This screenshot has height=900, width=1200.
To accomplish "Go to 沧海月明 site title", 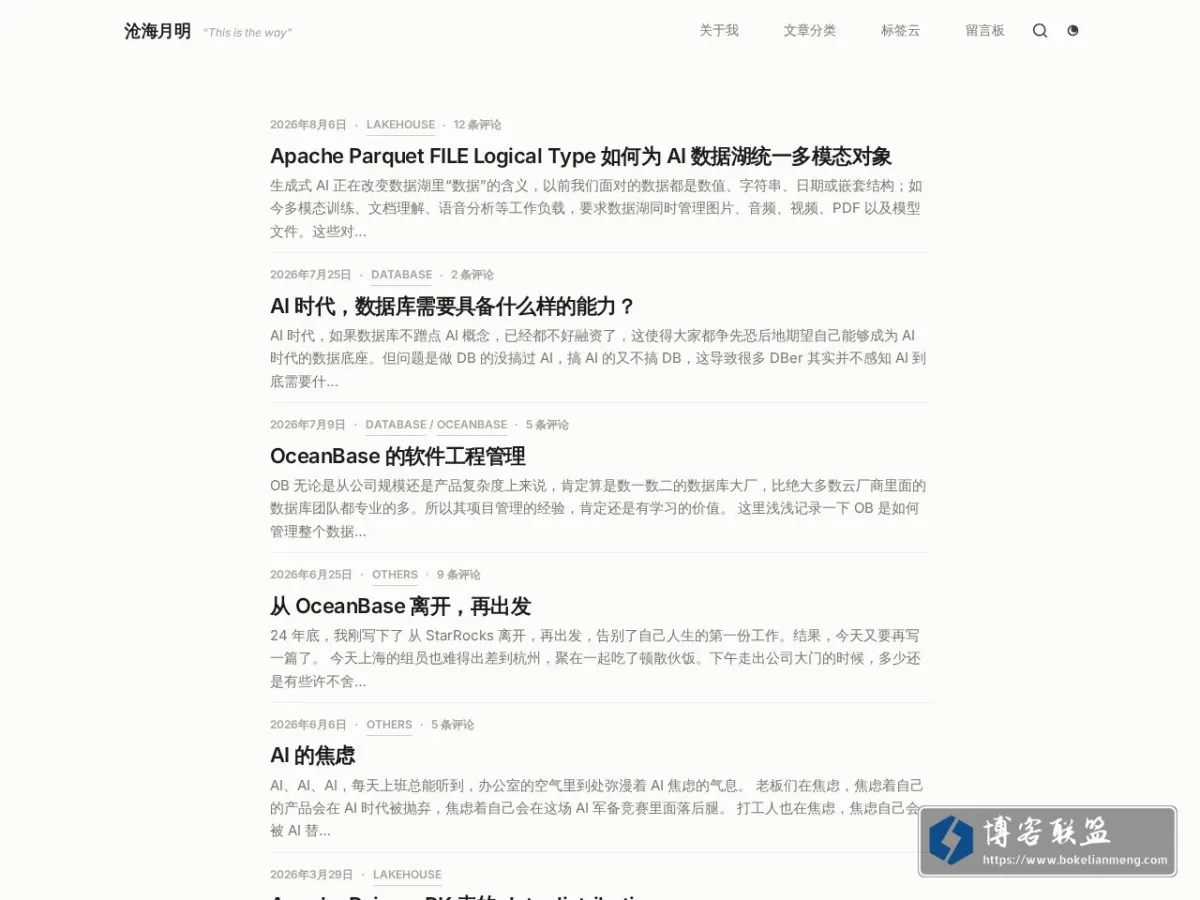I will click(157, 31).
